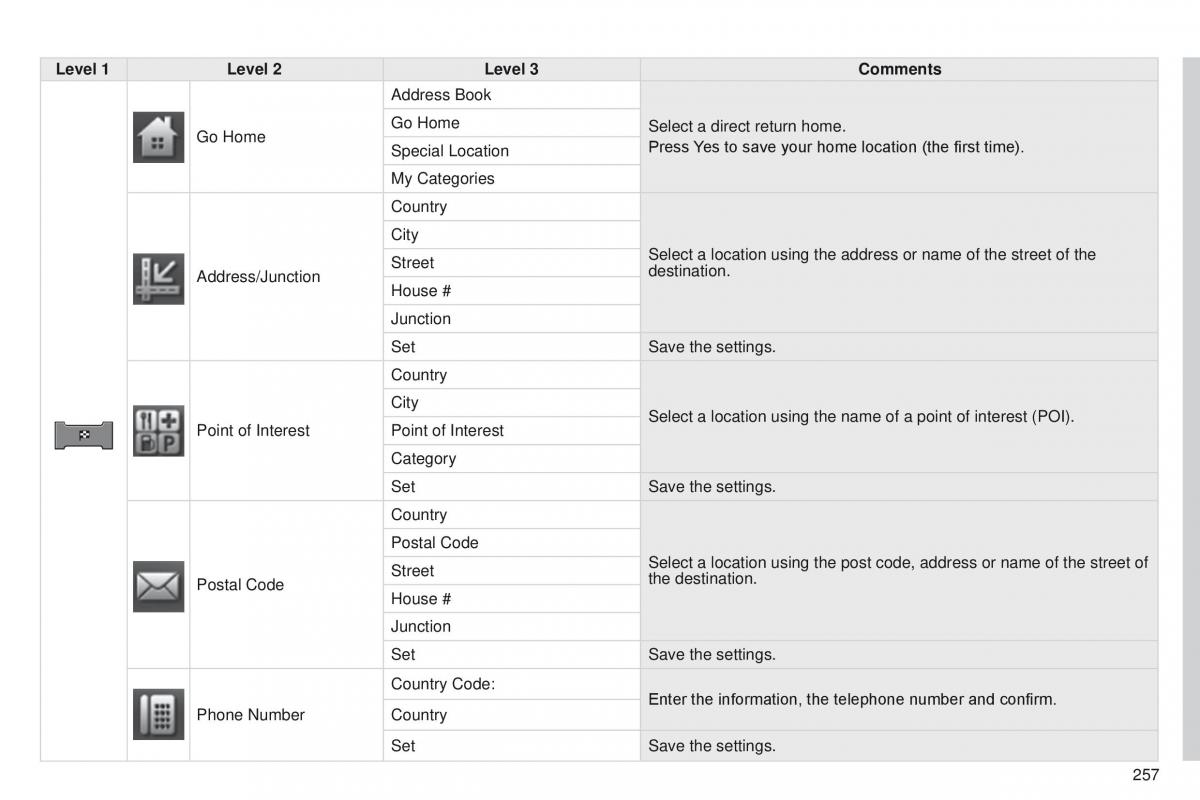Screen dimensions: 1200x800
Task: Select City under Address/Junction
Action: tap(511, 235)
